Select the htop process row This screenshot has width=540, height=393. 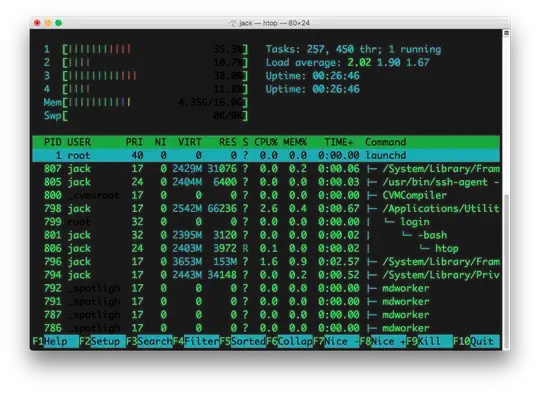[266, 248]
